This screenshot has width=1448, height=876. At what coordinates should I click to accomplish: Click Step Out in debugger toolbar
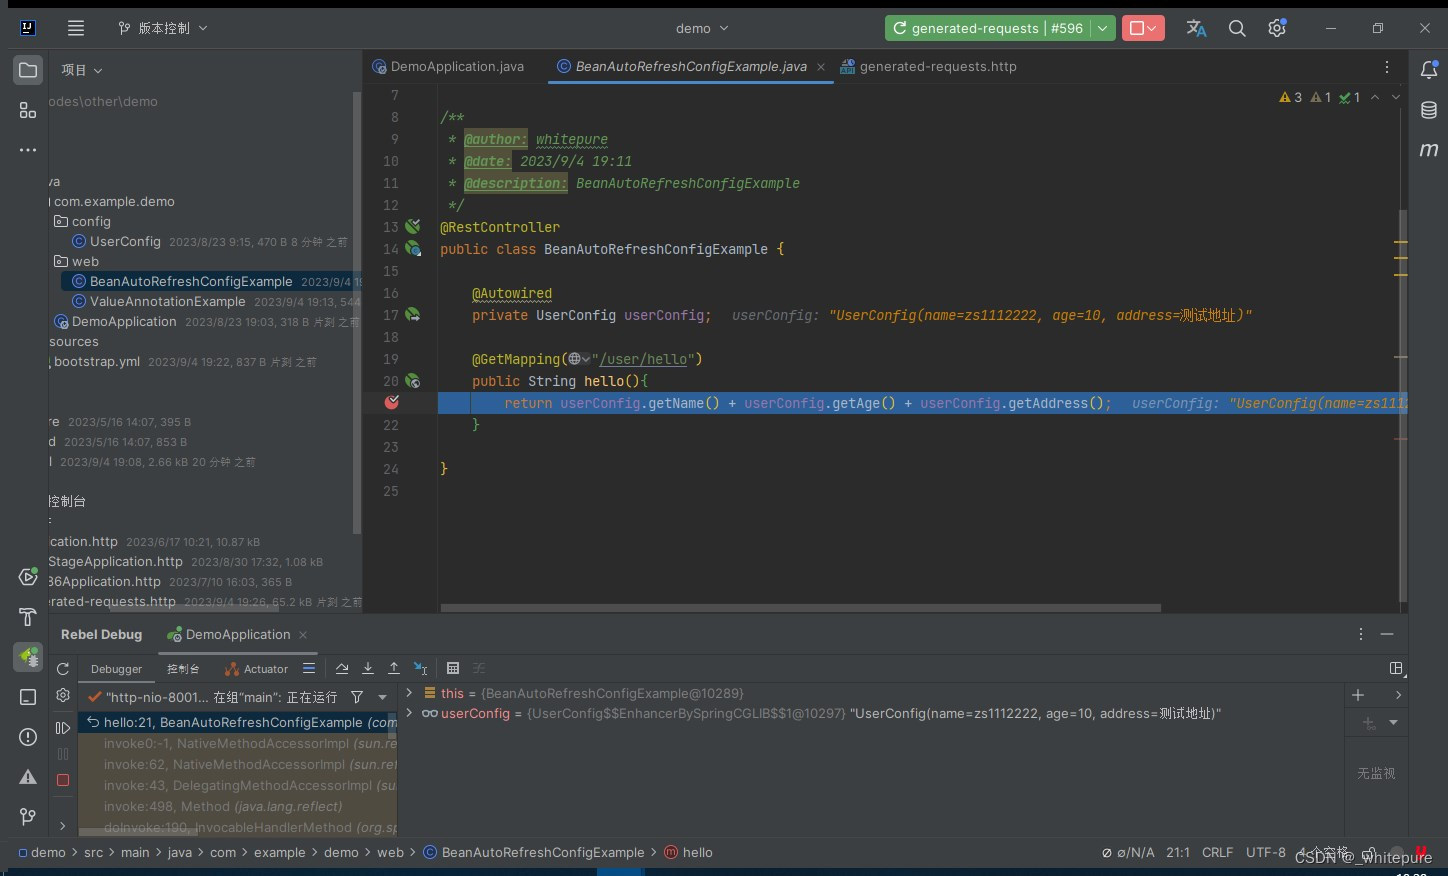[394, 668]
